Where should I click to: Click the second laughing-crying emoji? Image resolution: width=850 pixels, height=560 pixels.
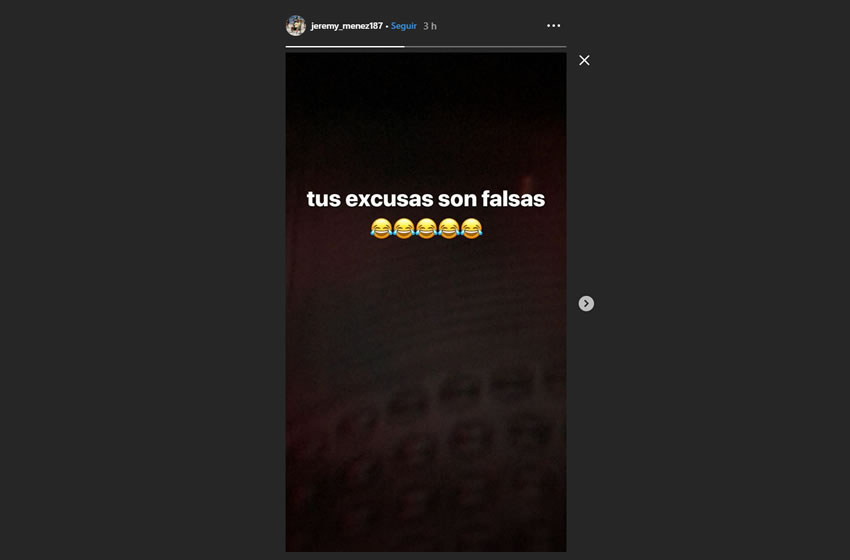404,228
